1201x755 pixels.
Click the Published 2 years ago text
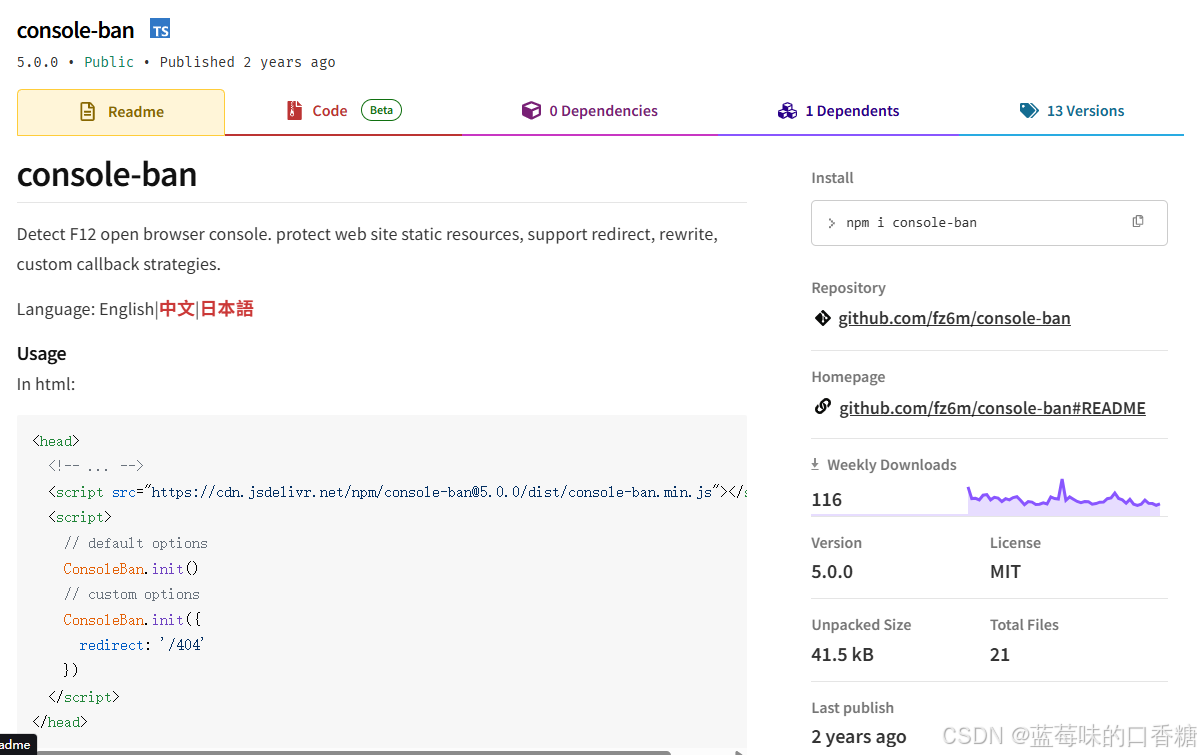pyautogui.click(x=247, y=62)
